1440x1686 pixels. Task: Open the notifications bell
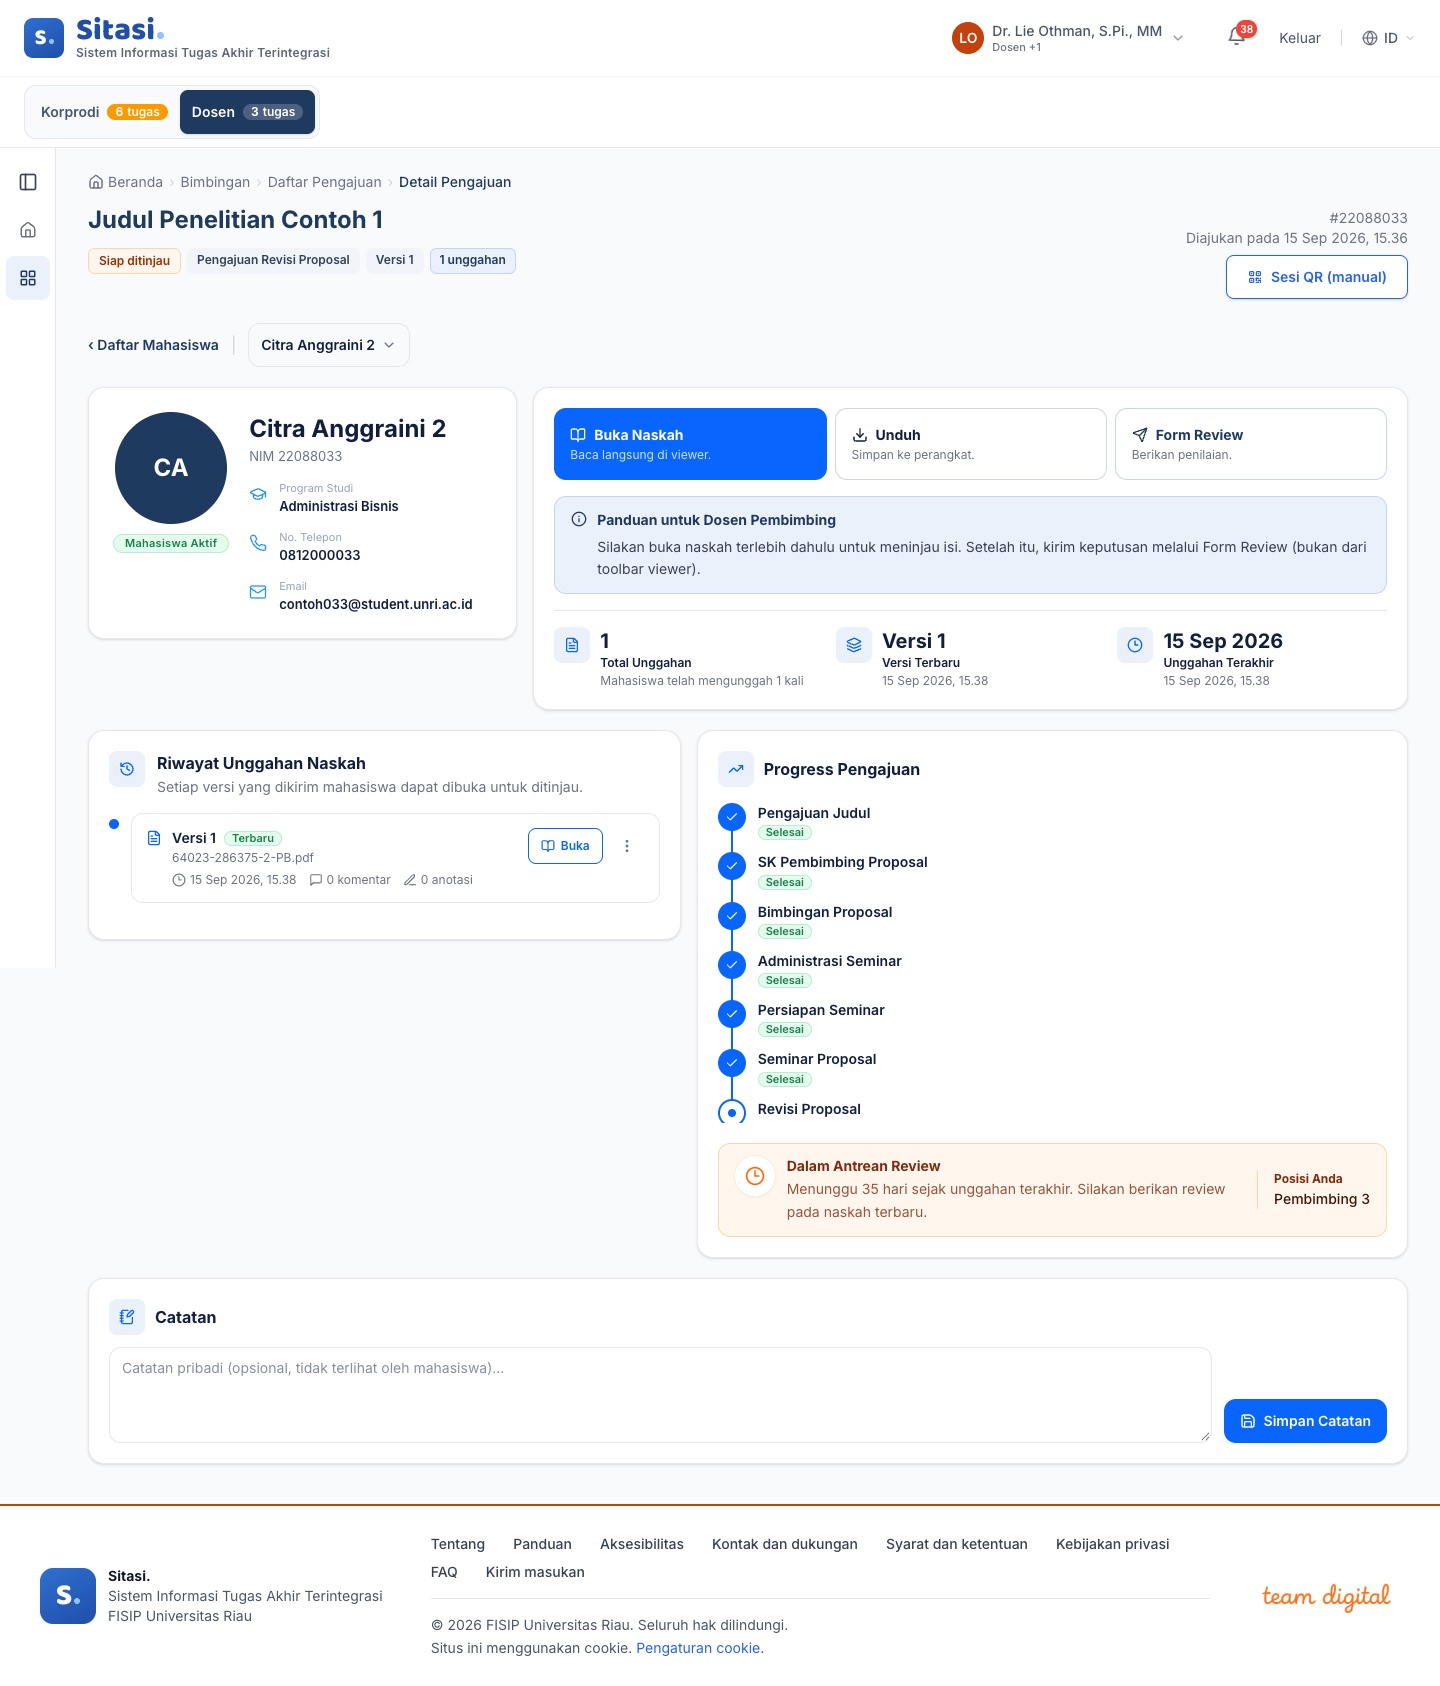pyautogui.click(x=1237, y=38)
